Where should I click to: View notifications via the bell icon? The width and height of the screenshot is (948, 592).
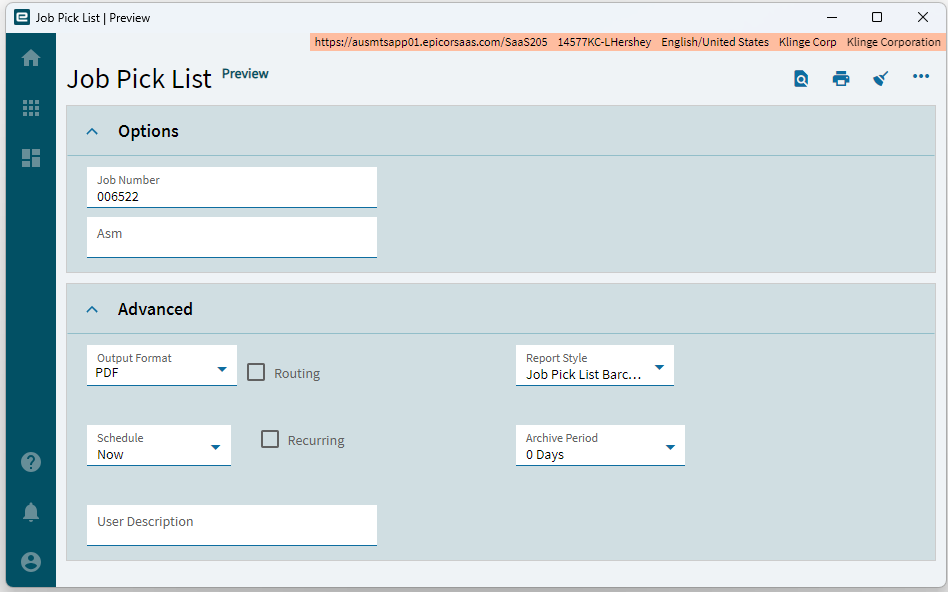tap(31, 512)
